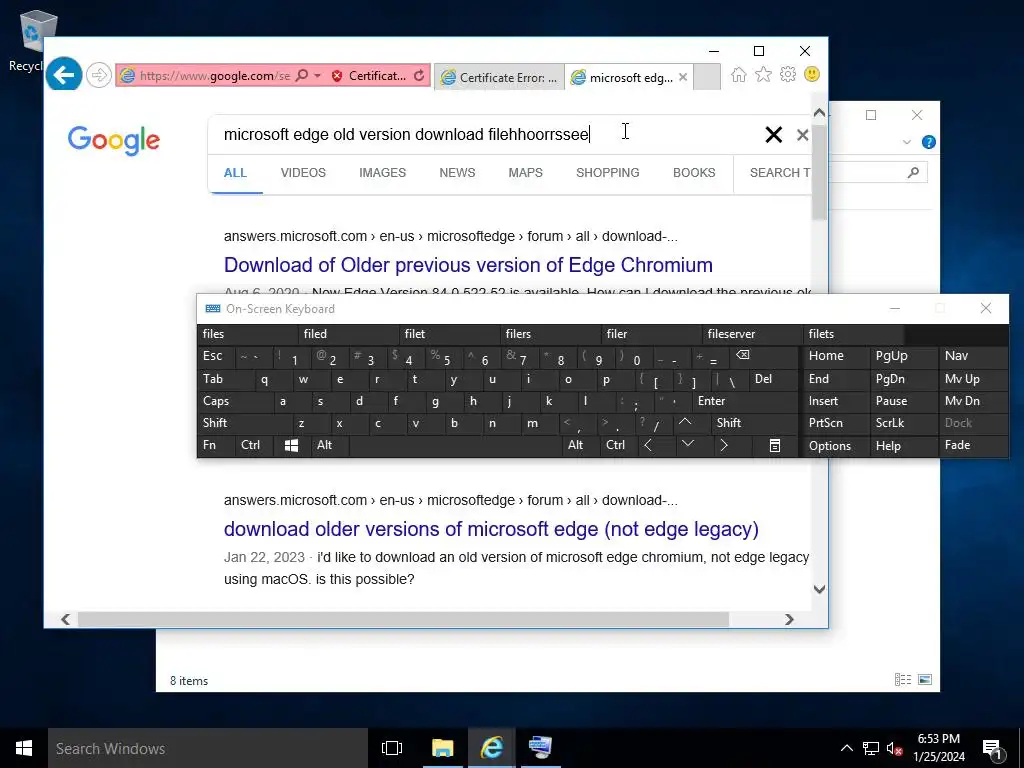The width and height of the screenshot is (1024, 768).
Task: Open 'Download of Older previous version' result
Action: point(468,264)
